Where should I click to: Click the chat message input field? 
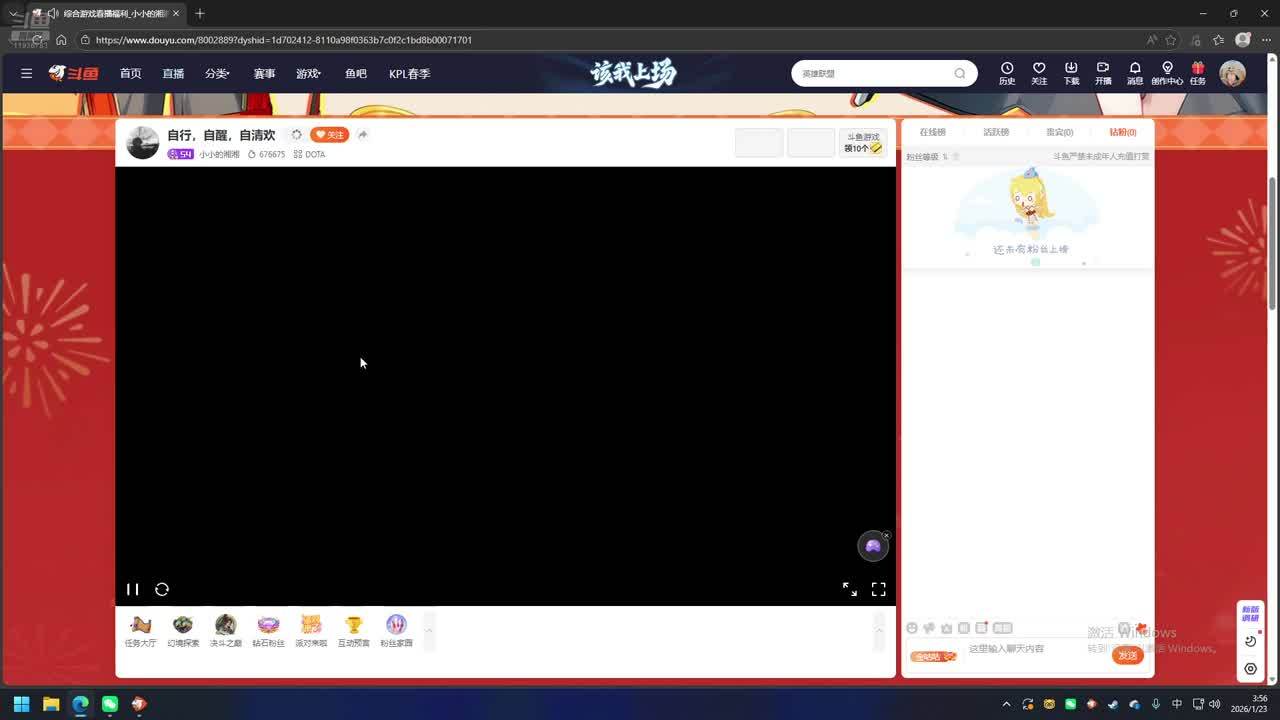1035,649
